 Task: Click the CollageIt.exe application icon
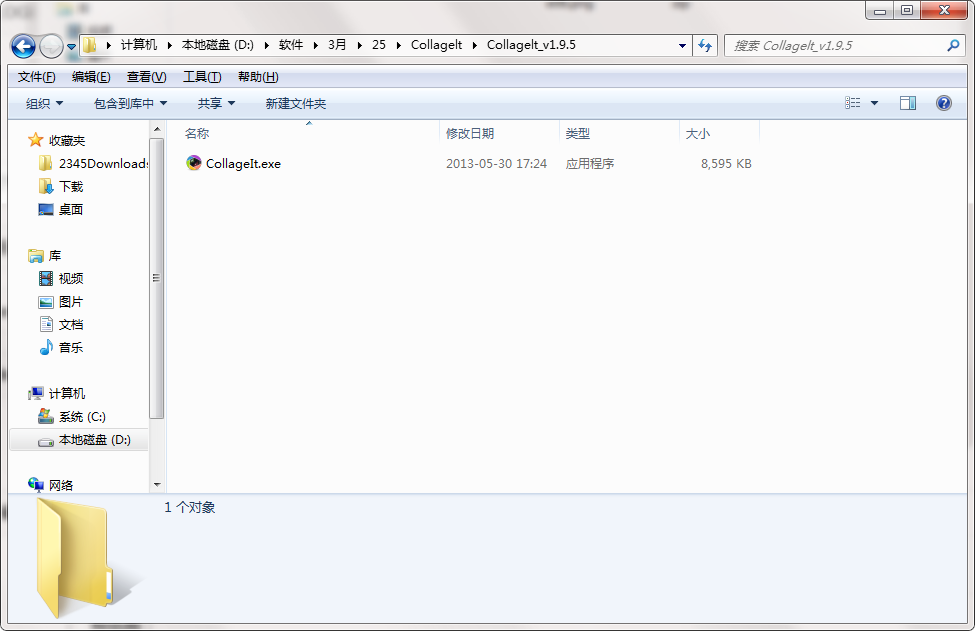click(x=194, y=163)
